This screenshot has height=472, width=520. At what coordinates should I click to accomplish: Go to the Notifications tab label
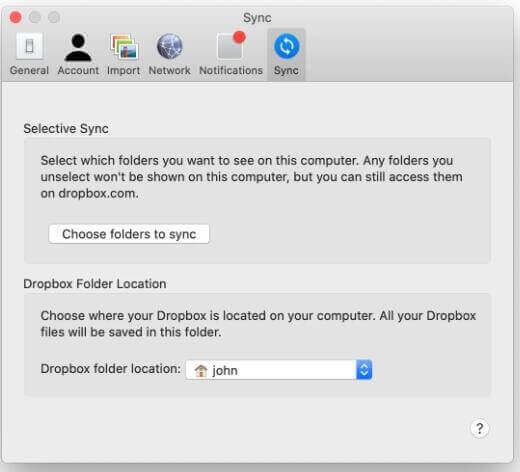231,71
